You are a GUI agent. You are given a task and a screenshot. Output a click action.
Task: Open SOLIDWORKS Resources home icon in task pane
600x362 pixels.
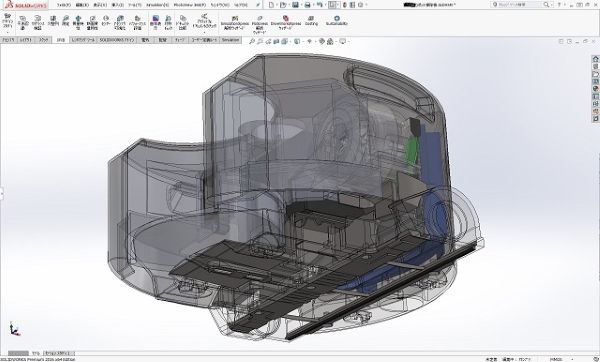tap(595, 59)
